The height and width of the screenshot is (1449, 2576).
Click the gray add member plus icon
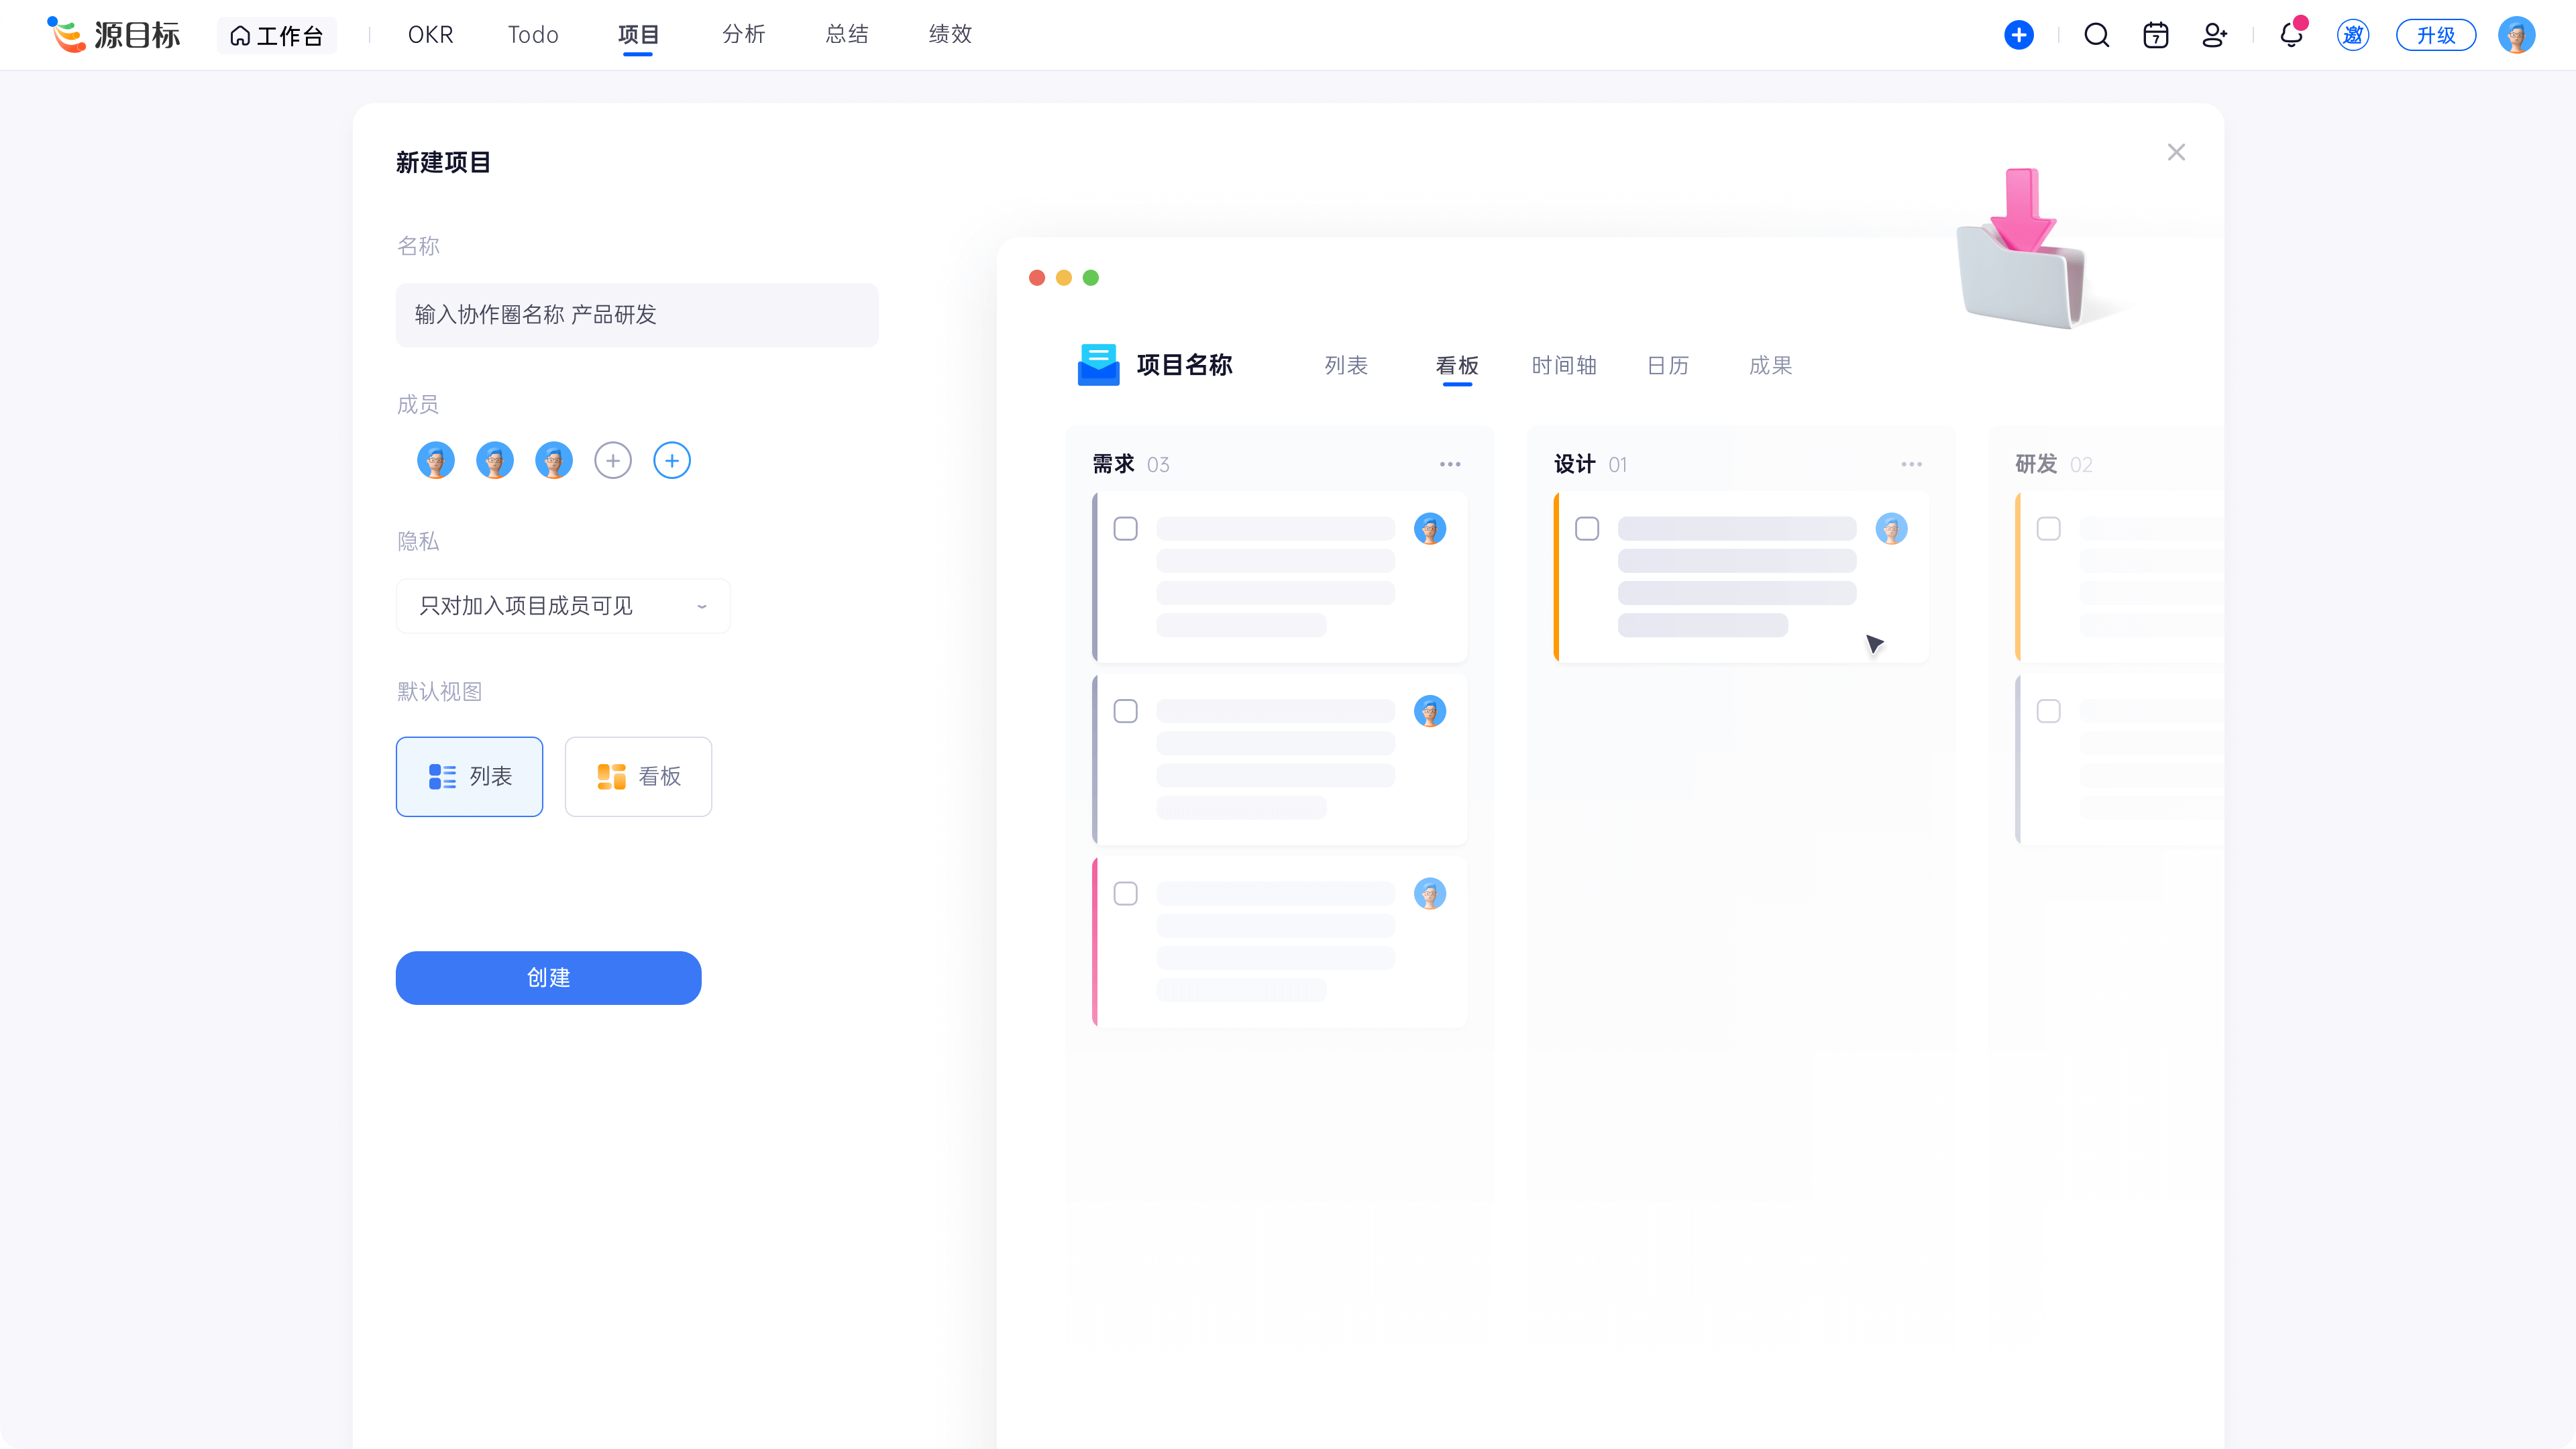[x=612, y=461]
